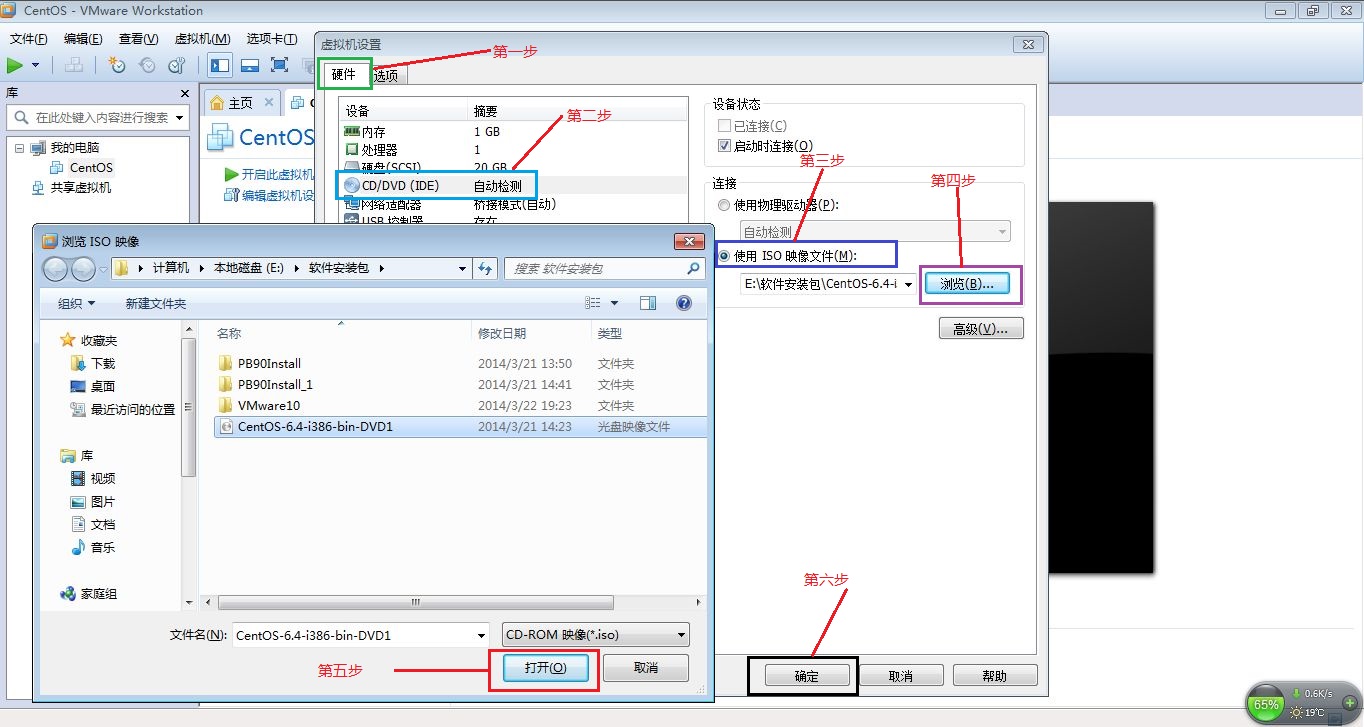Switch to the 硬件 tab in settings
1364x727 pixels.
(x=344, y=74)
